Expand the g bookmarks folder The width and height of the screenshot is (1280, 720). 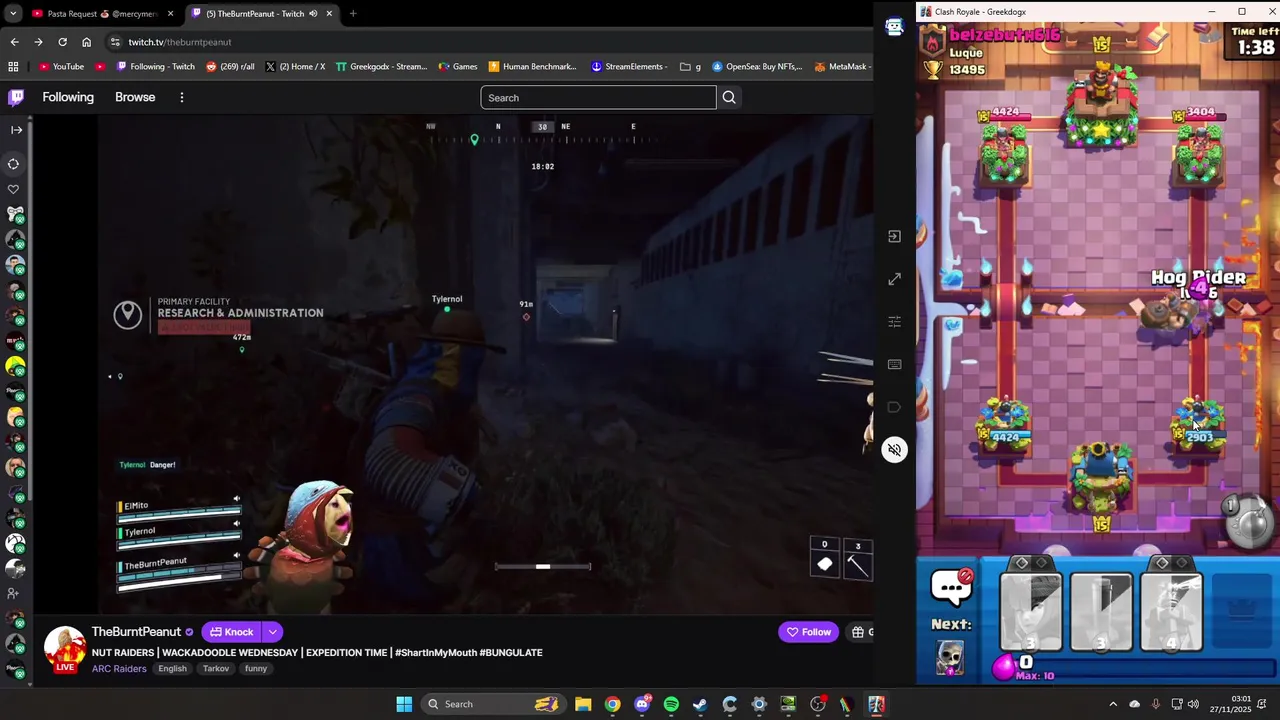(x=690, y=67)
